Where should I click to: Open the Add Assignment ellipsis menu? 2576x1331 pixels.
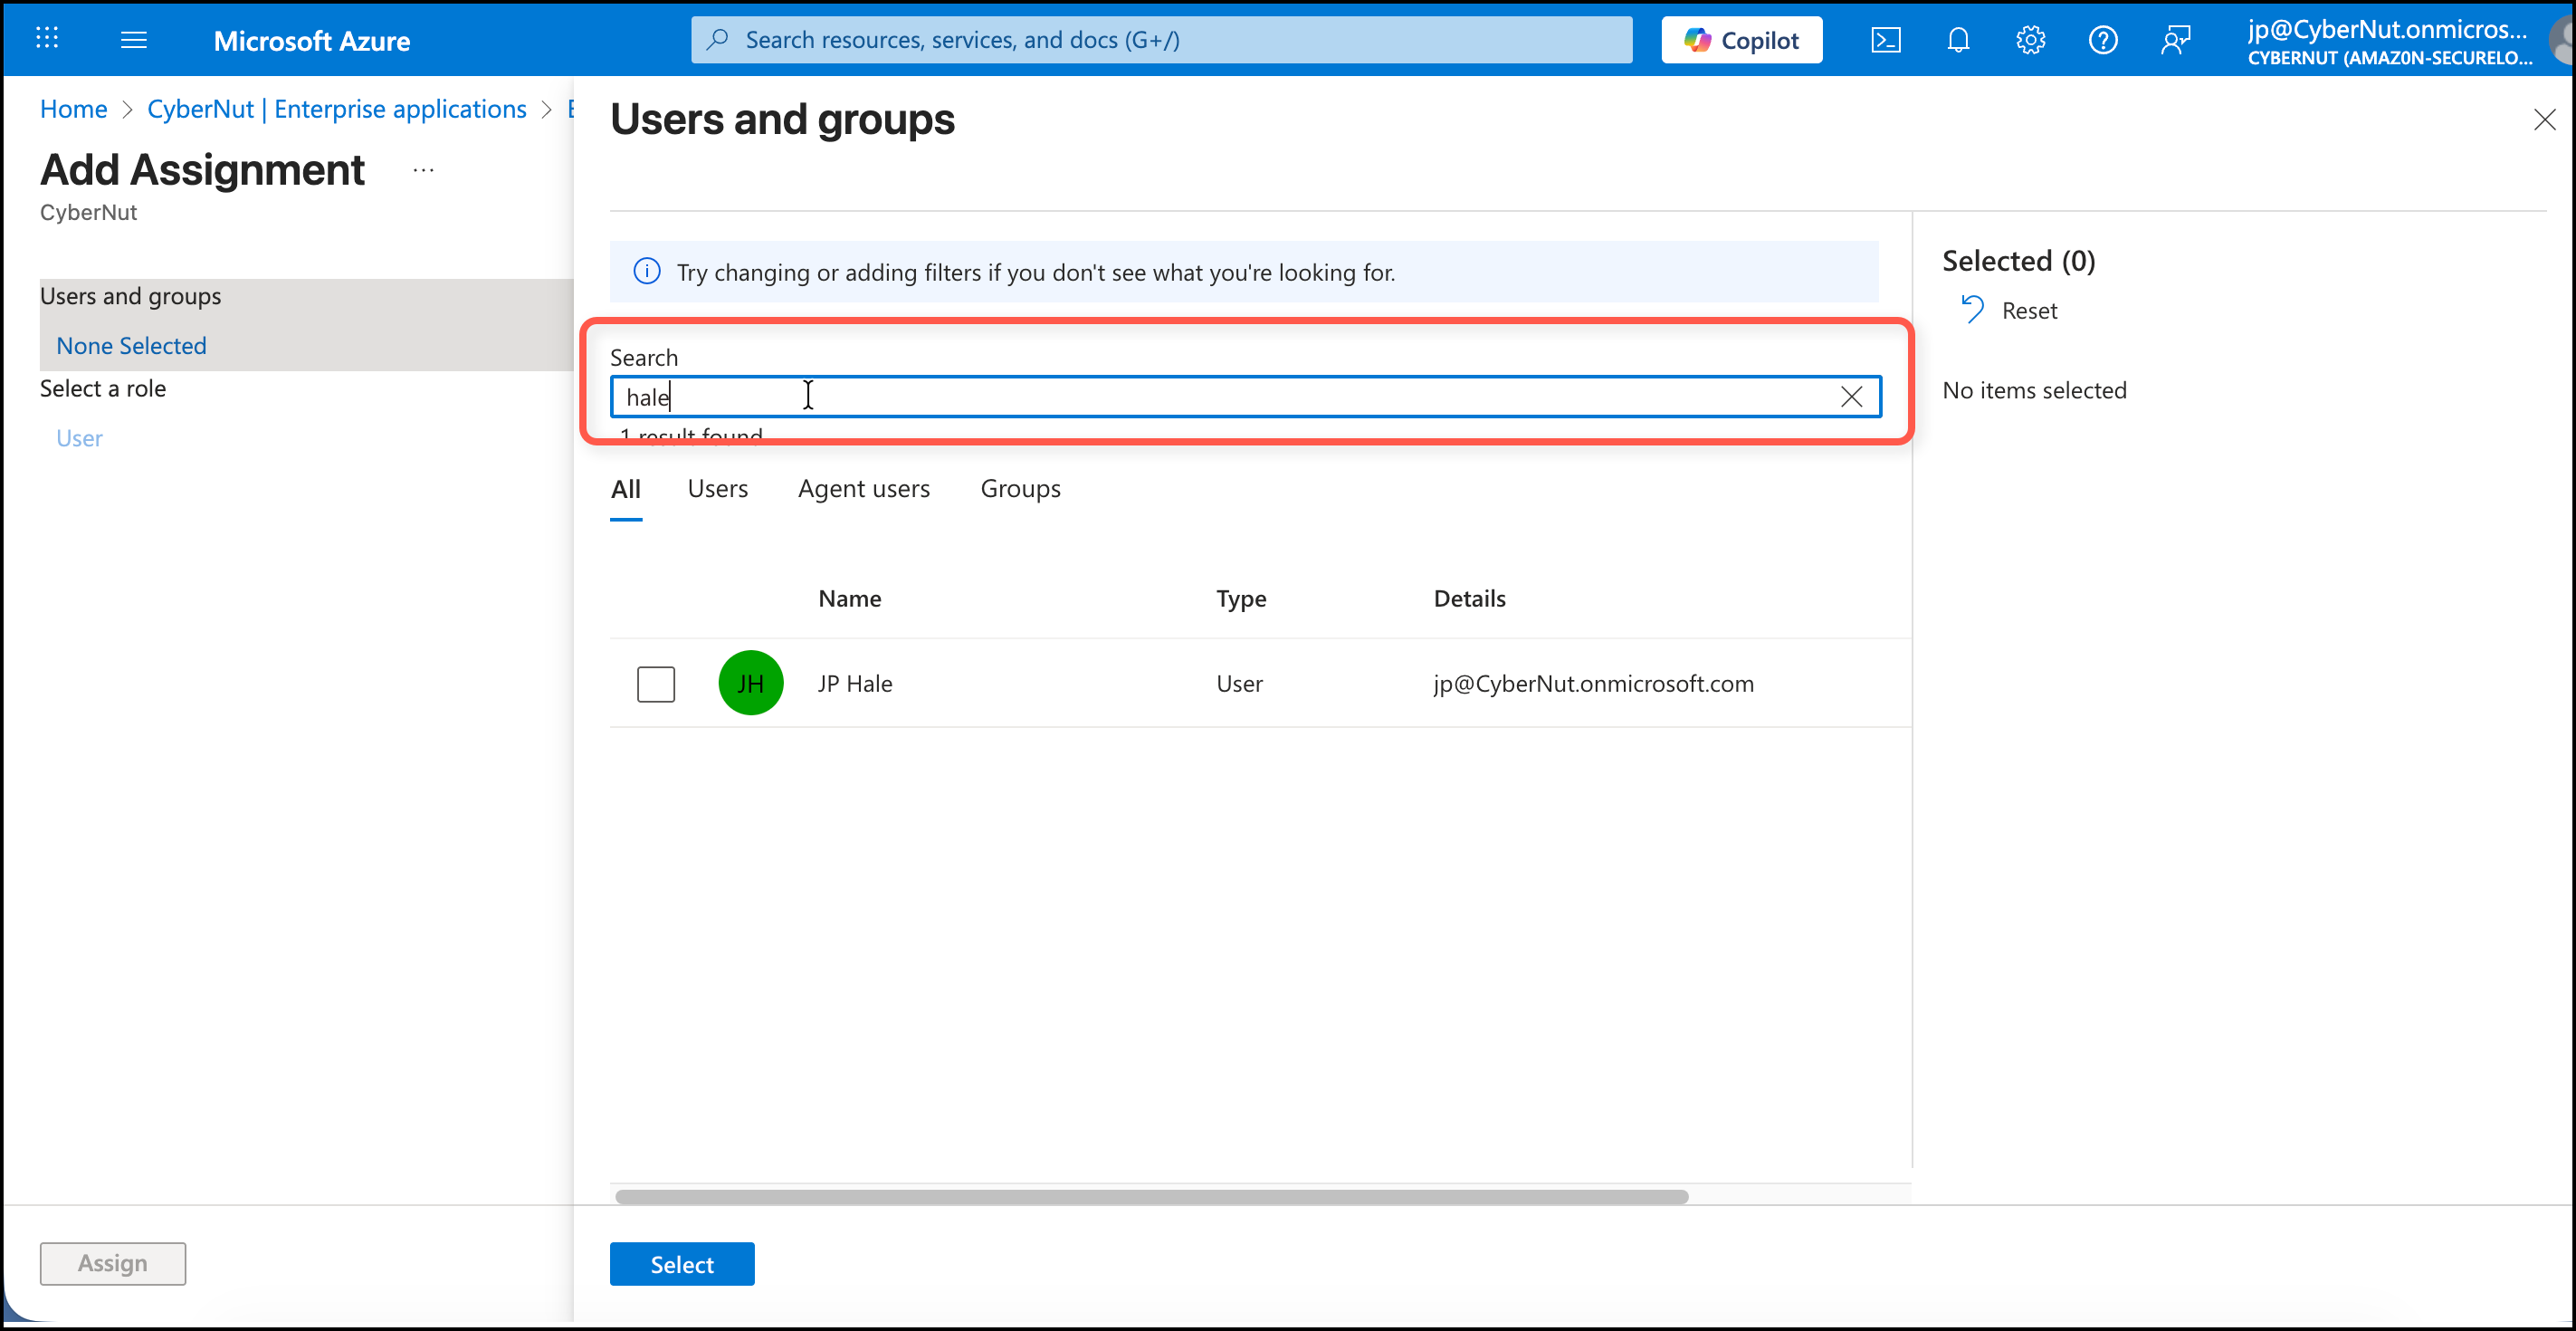point(423,170)
